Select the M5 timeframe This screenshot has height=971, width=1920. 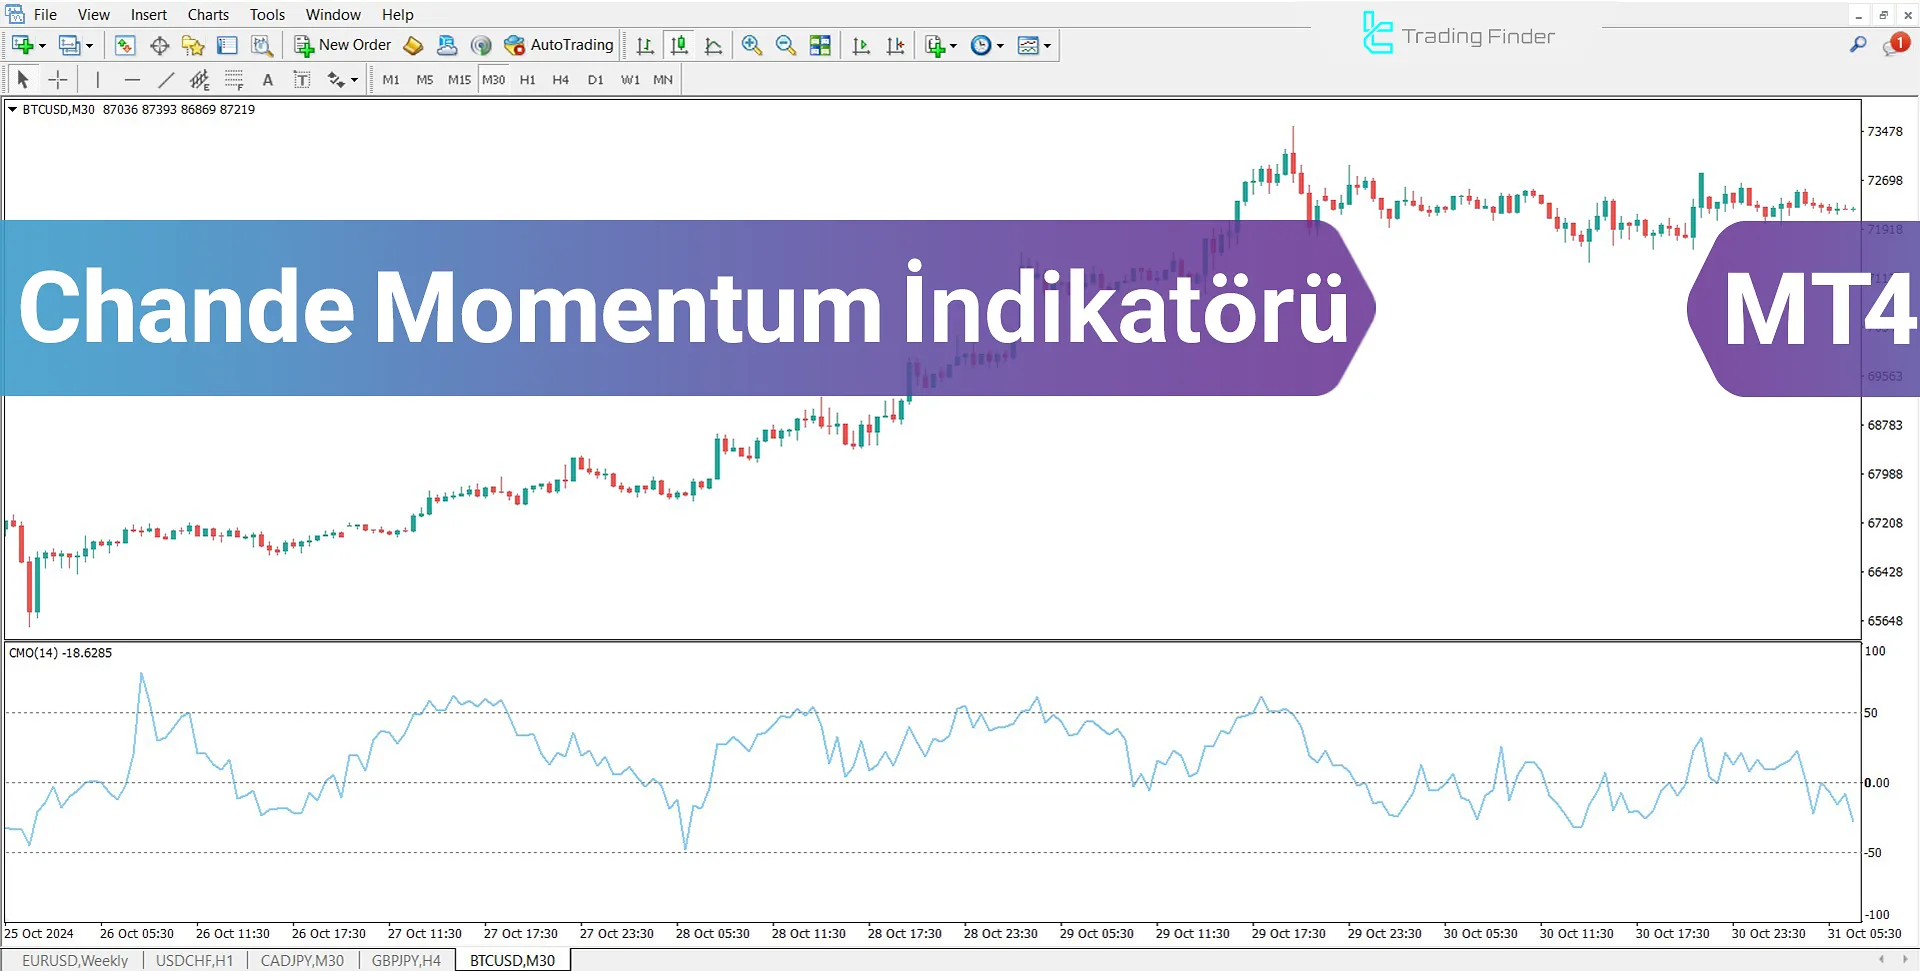[x=425, y=79]
